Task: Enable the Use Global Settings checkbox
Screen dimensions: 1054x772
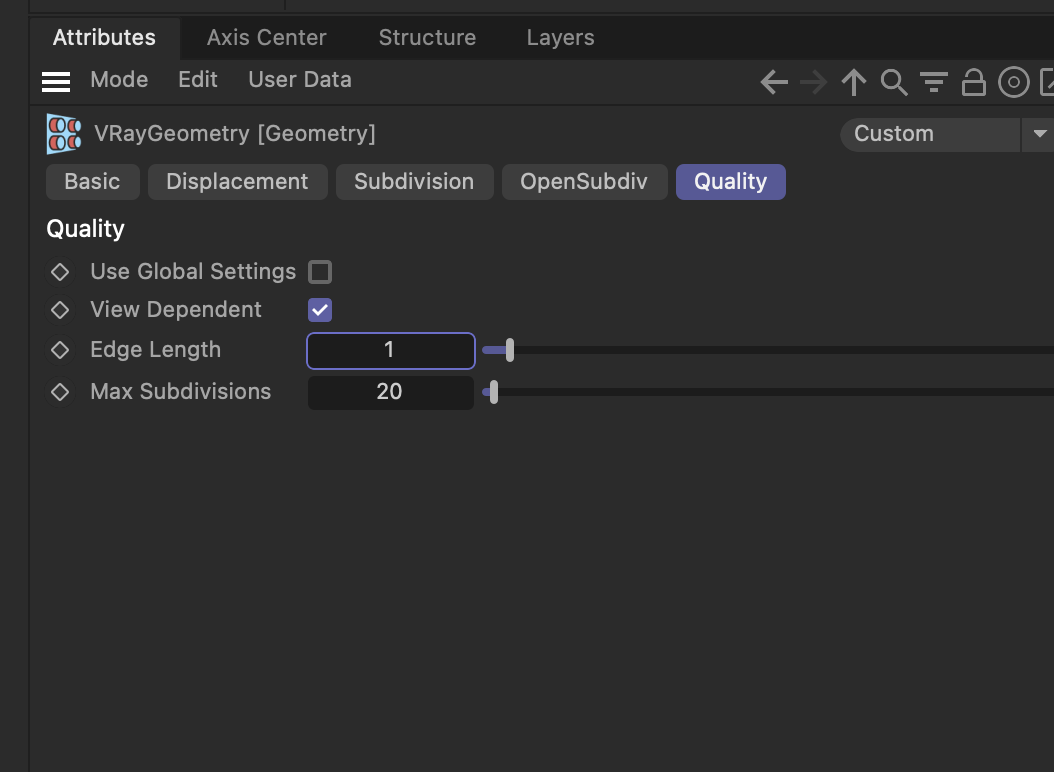Action: tap(320, 272)
